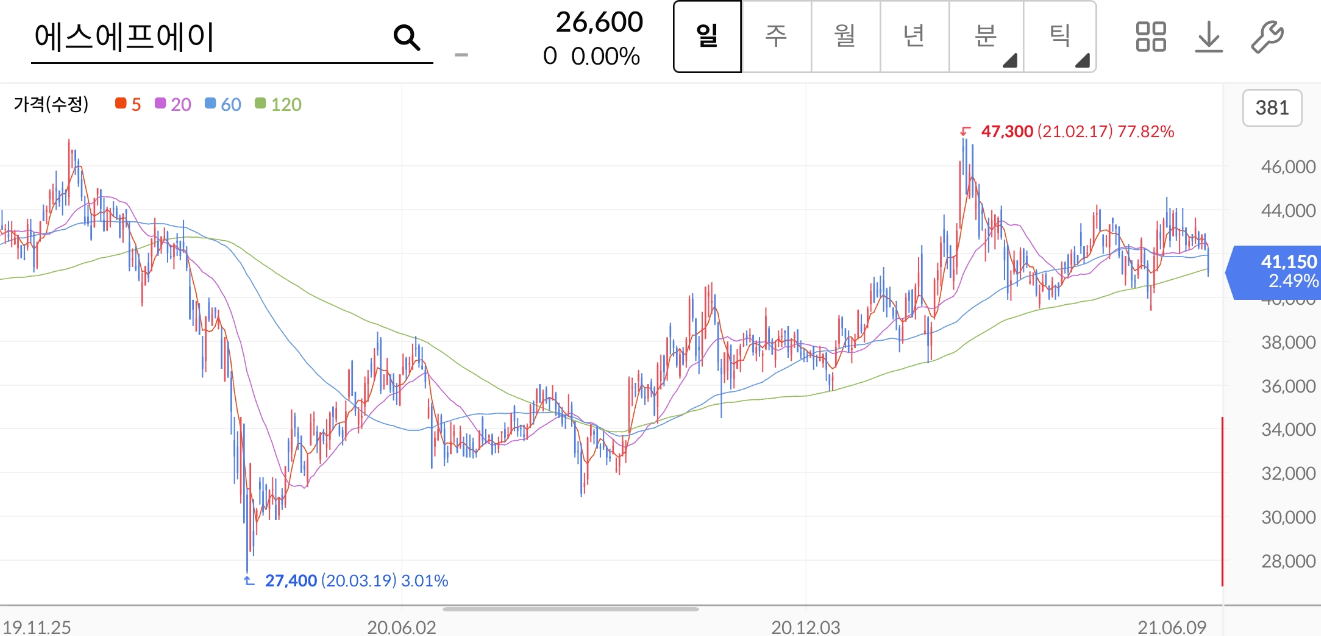Image resolution: width=1321 pixels, height=636 pixels.
Task: Click the 0.00% change text
Action: click(x=605, y=56)
